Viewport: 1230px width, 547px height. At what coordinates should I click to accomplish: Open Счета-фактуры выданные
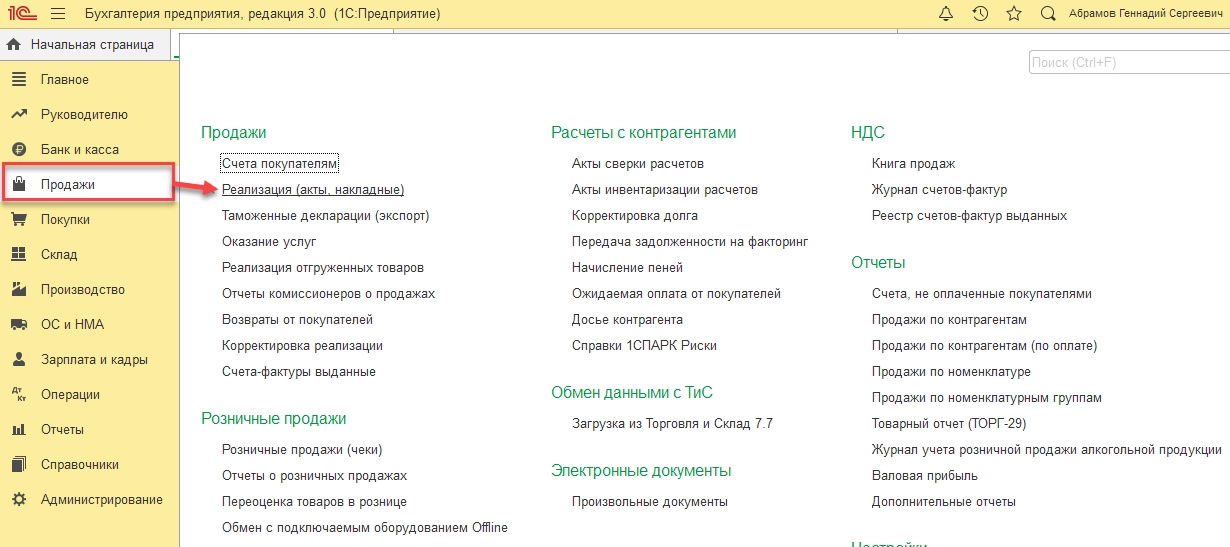coord(299,371)
